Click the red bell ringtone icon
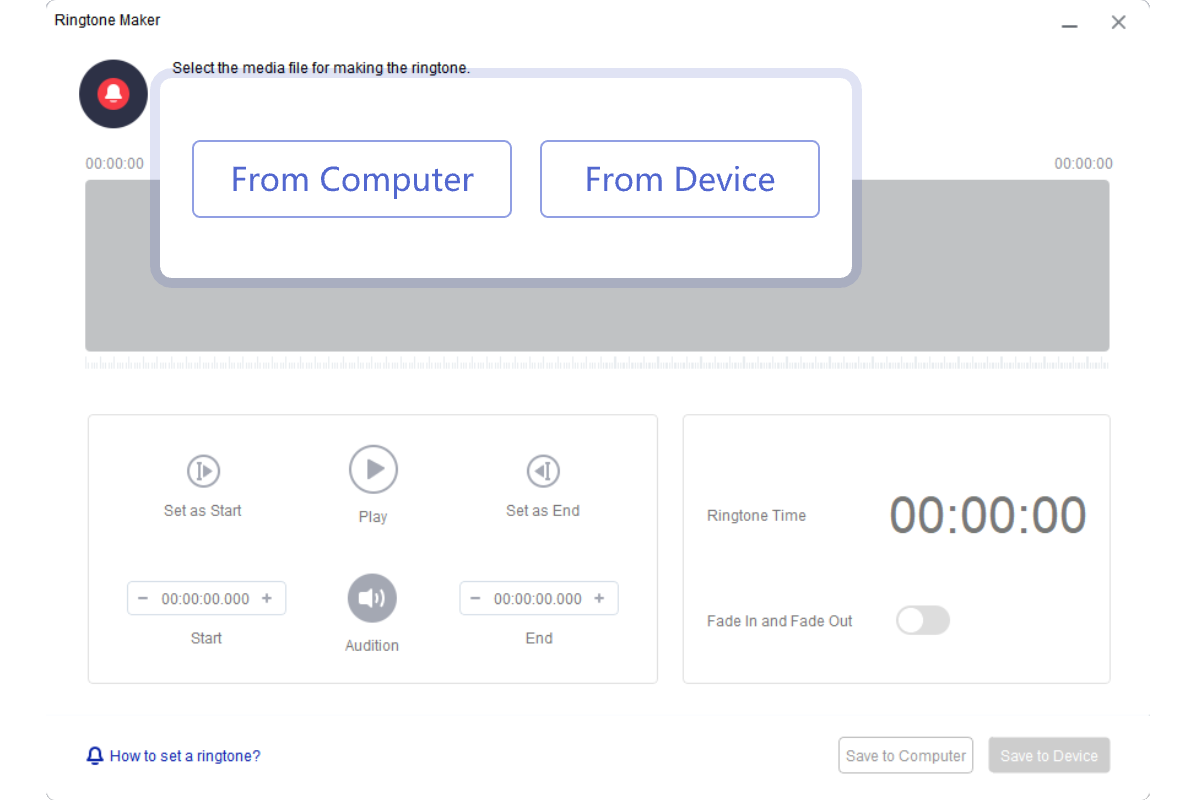Viewport: 1196px width, 800px height. (x=113, y=94)
